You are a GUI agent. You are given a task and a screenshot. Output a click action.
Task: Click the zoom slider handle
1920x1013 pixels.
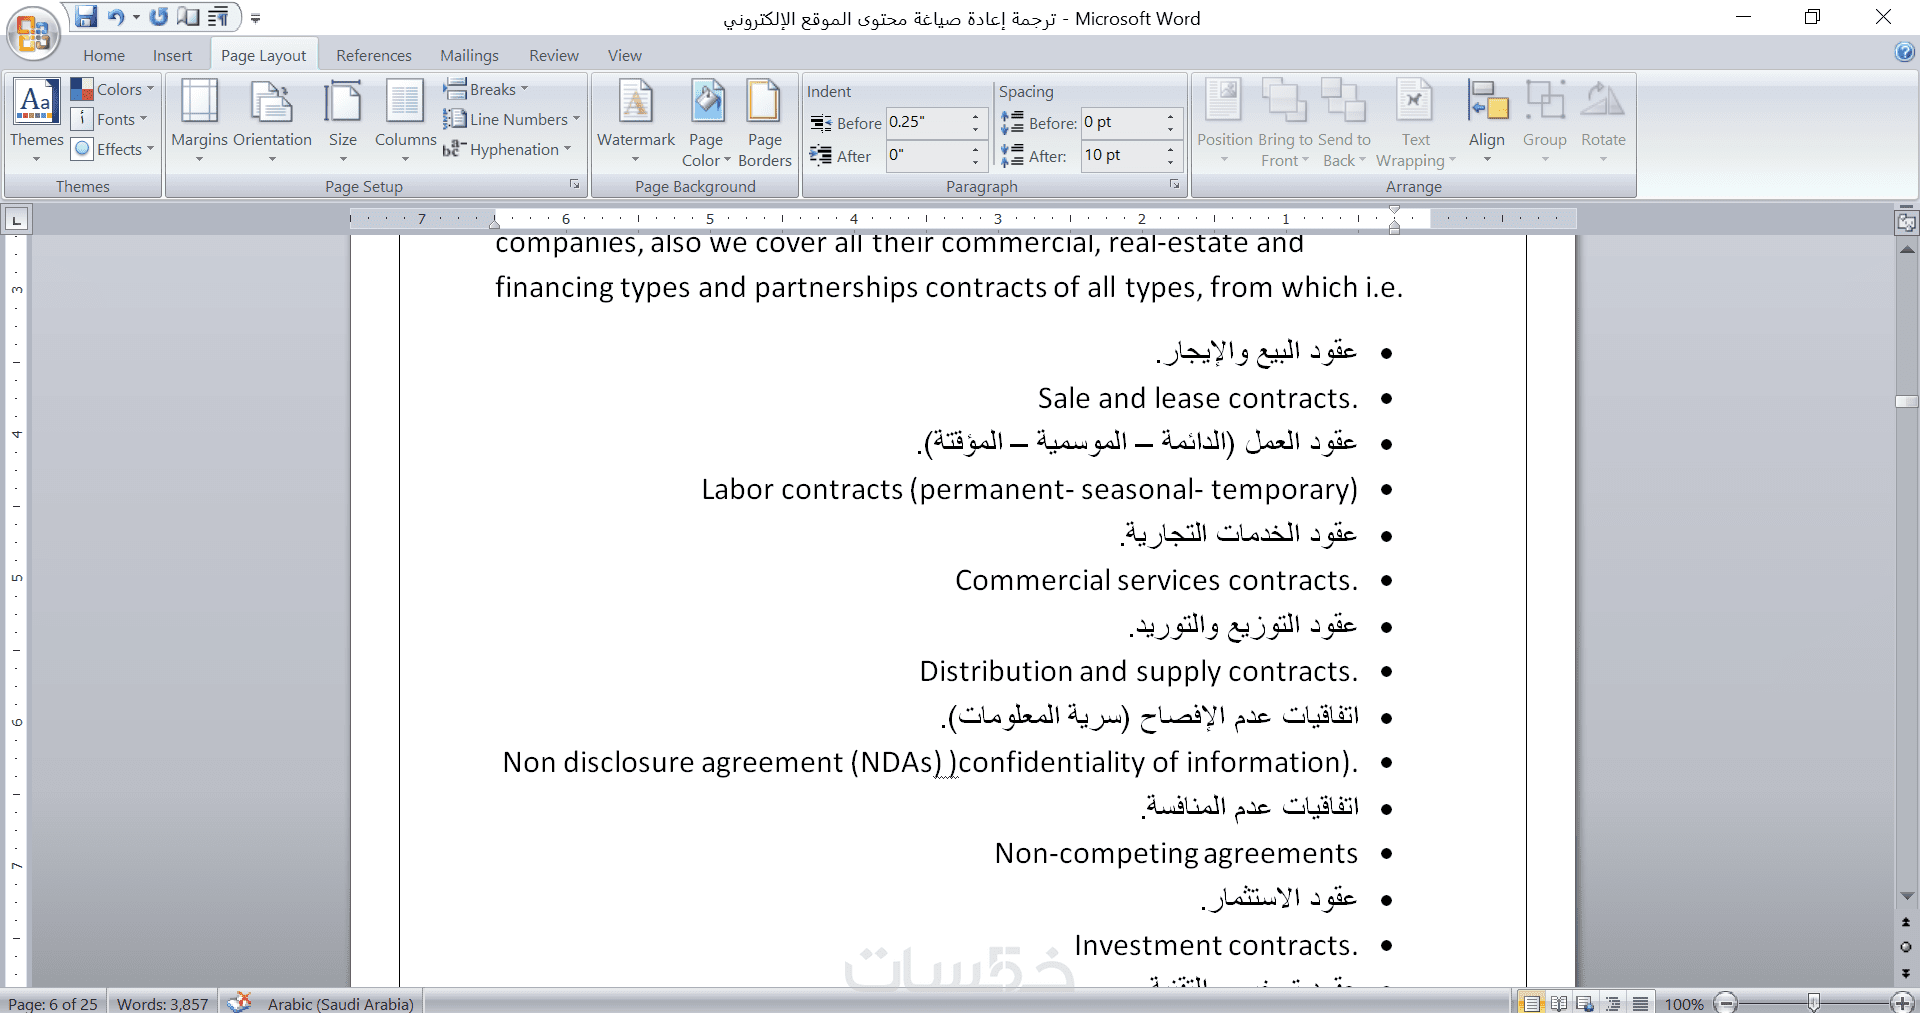tap(1814, 1003)
